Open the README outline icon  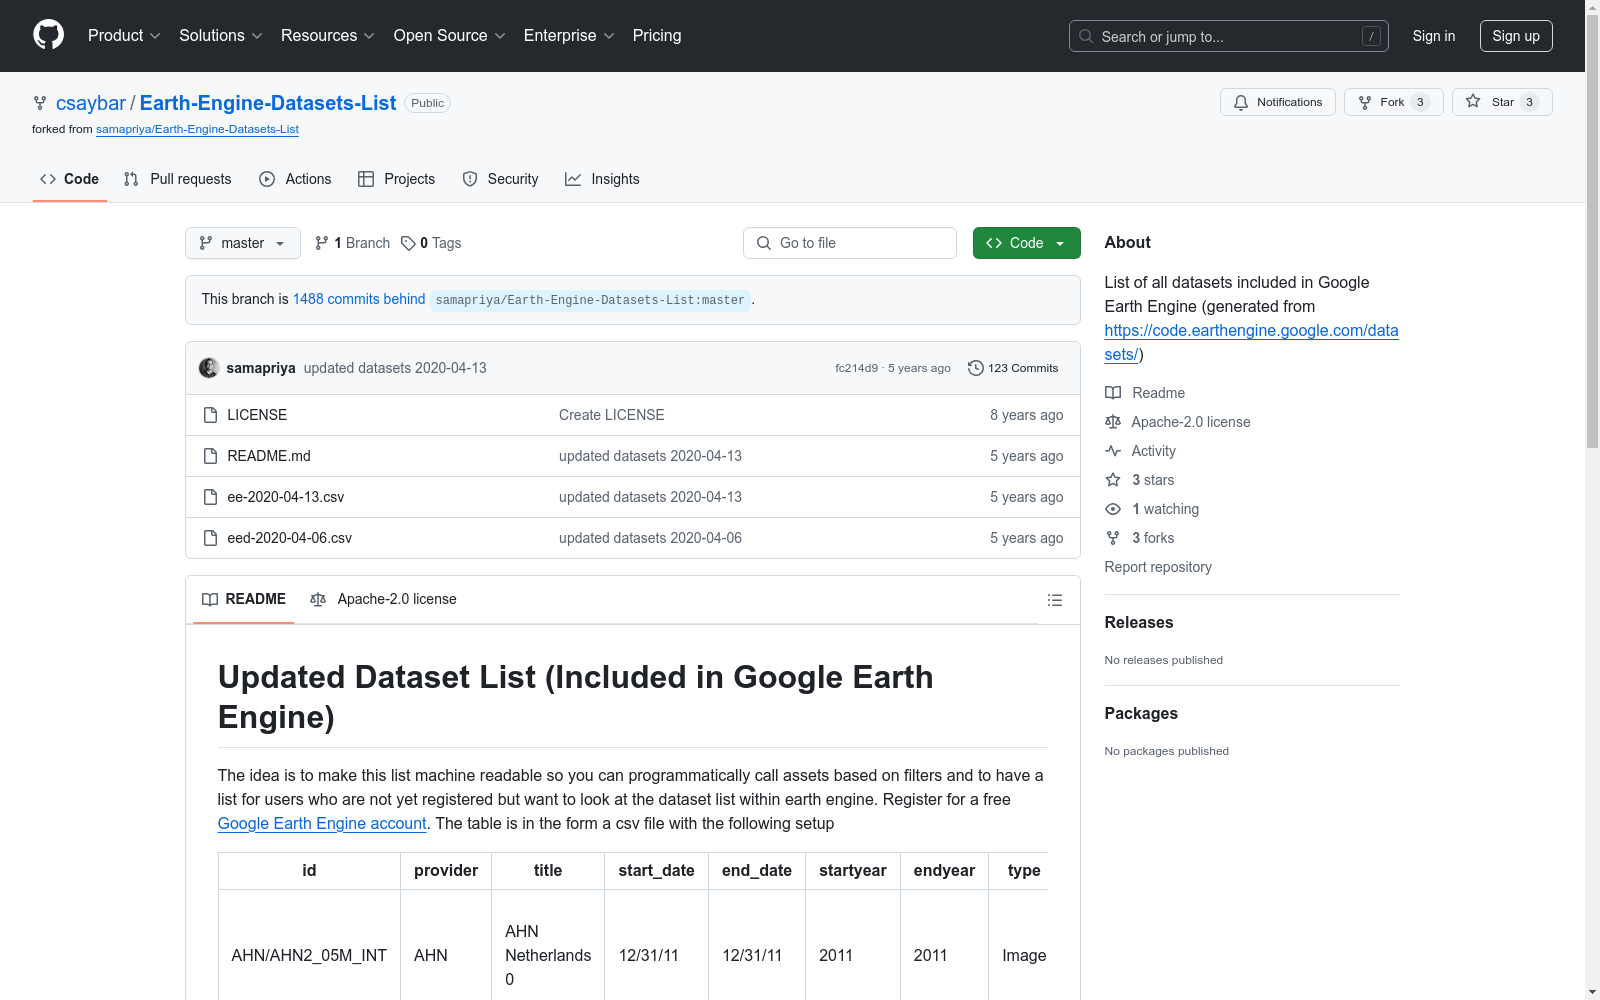point(1054,600)
